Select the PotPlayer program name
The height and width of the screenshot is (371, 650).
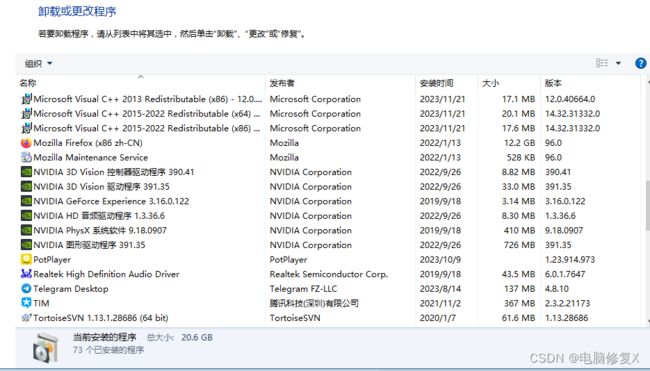(52, 259)
